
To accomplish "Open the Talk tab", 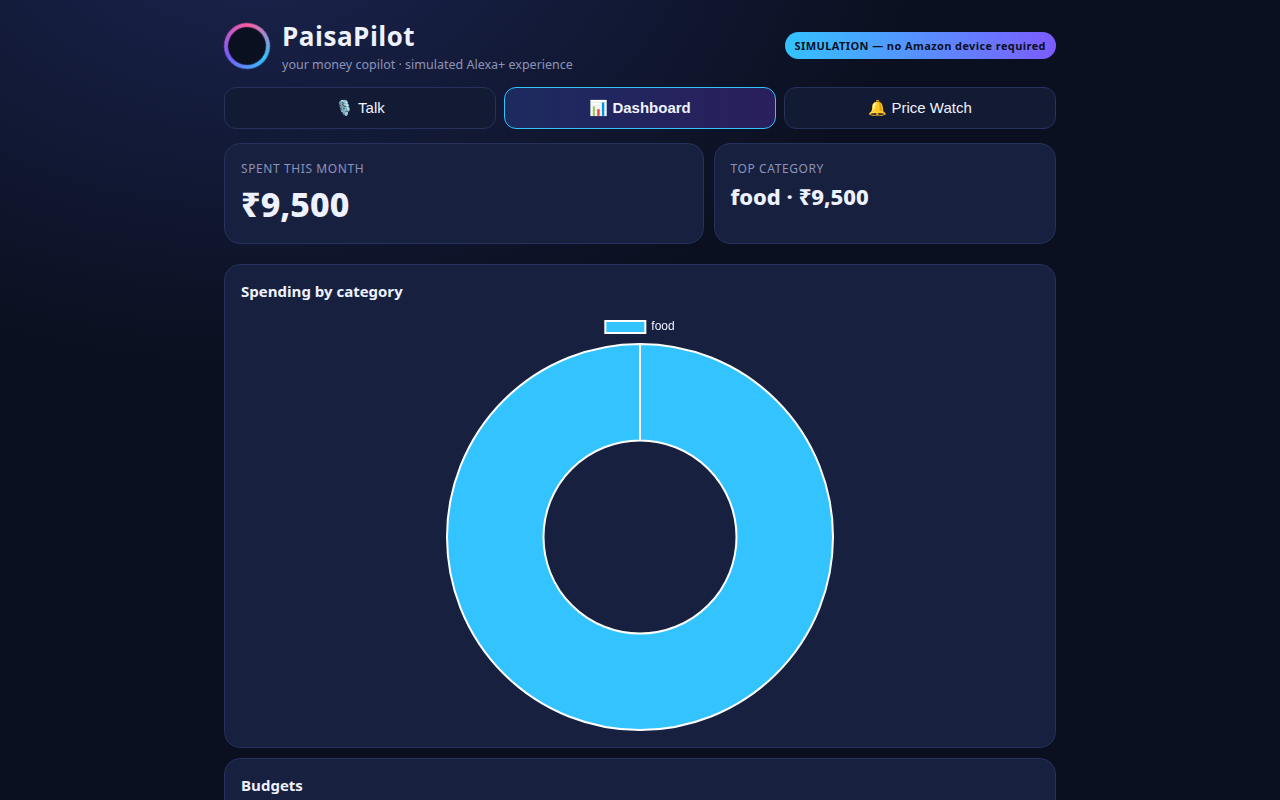I will [x=360, y=108].
